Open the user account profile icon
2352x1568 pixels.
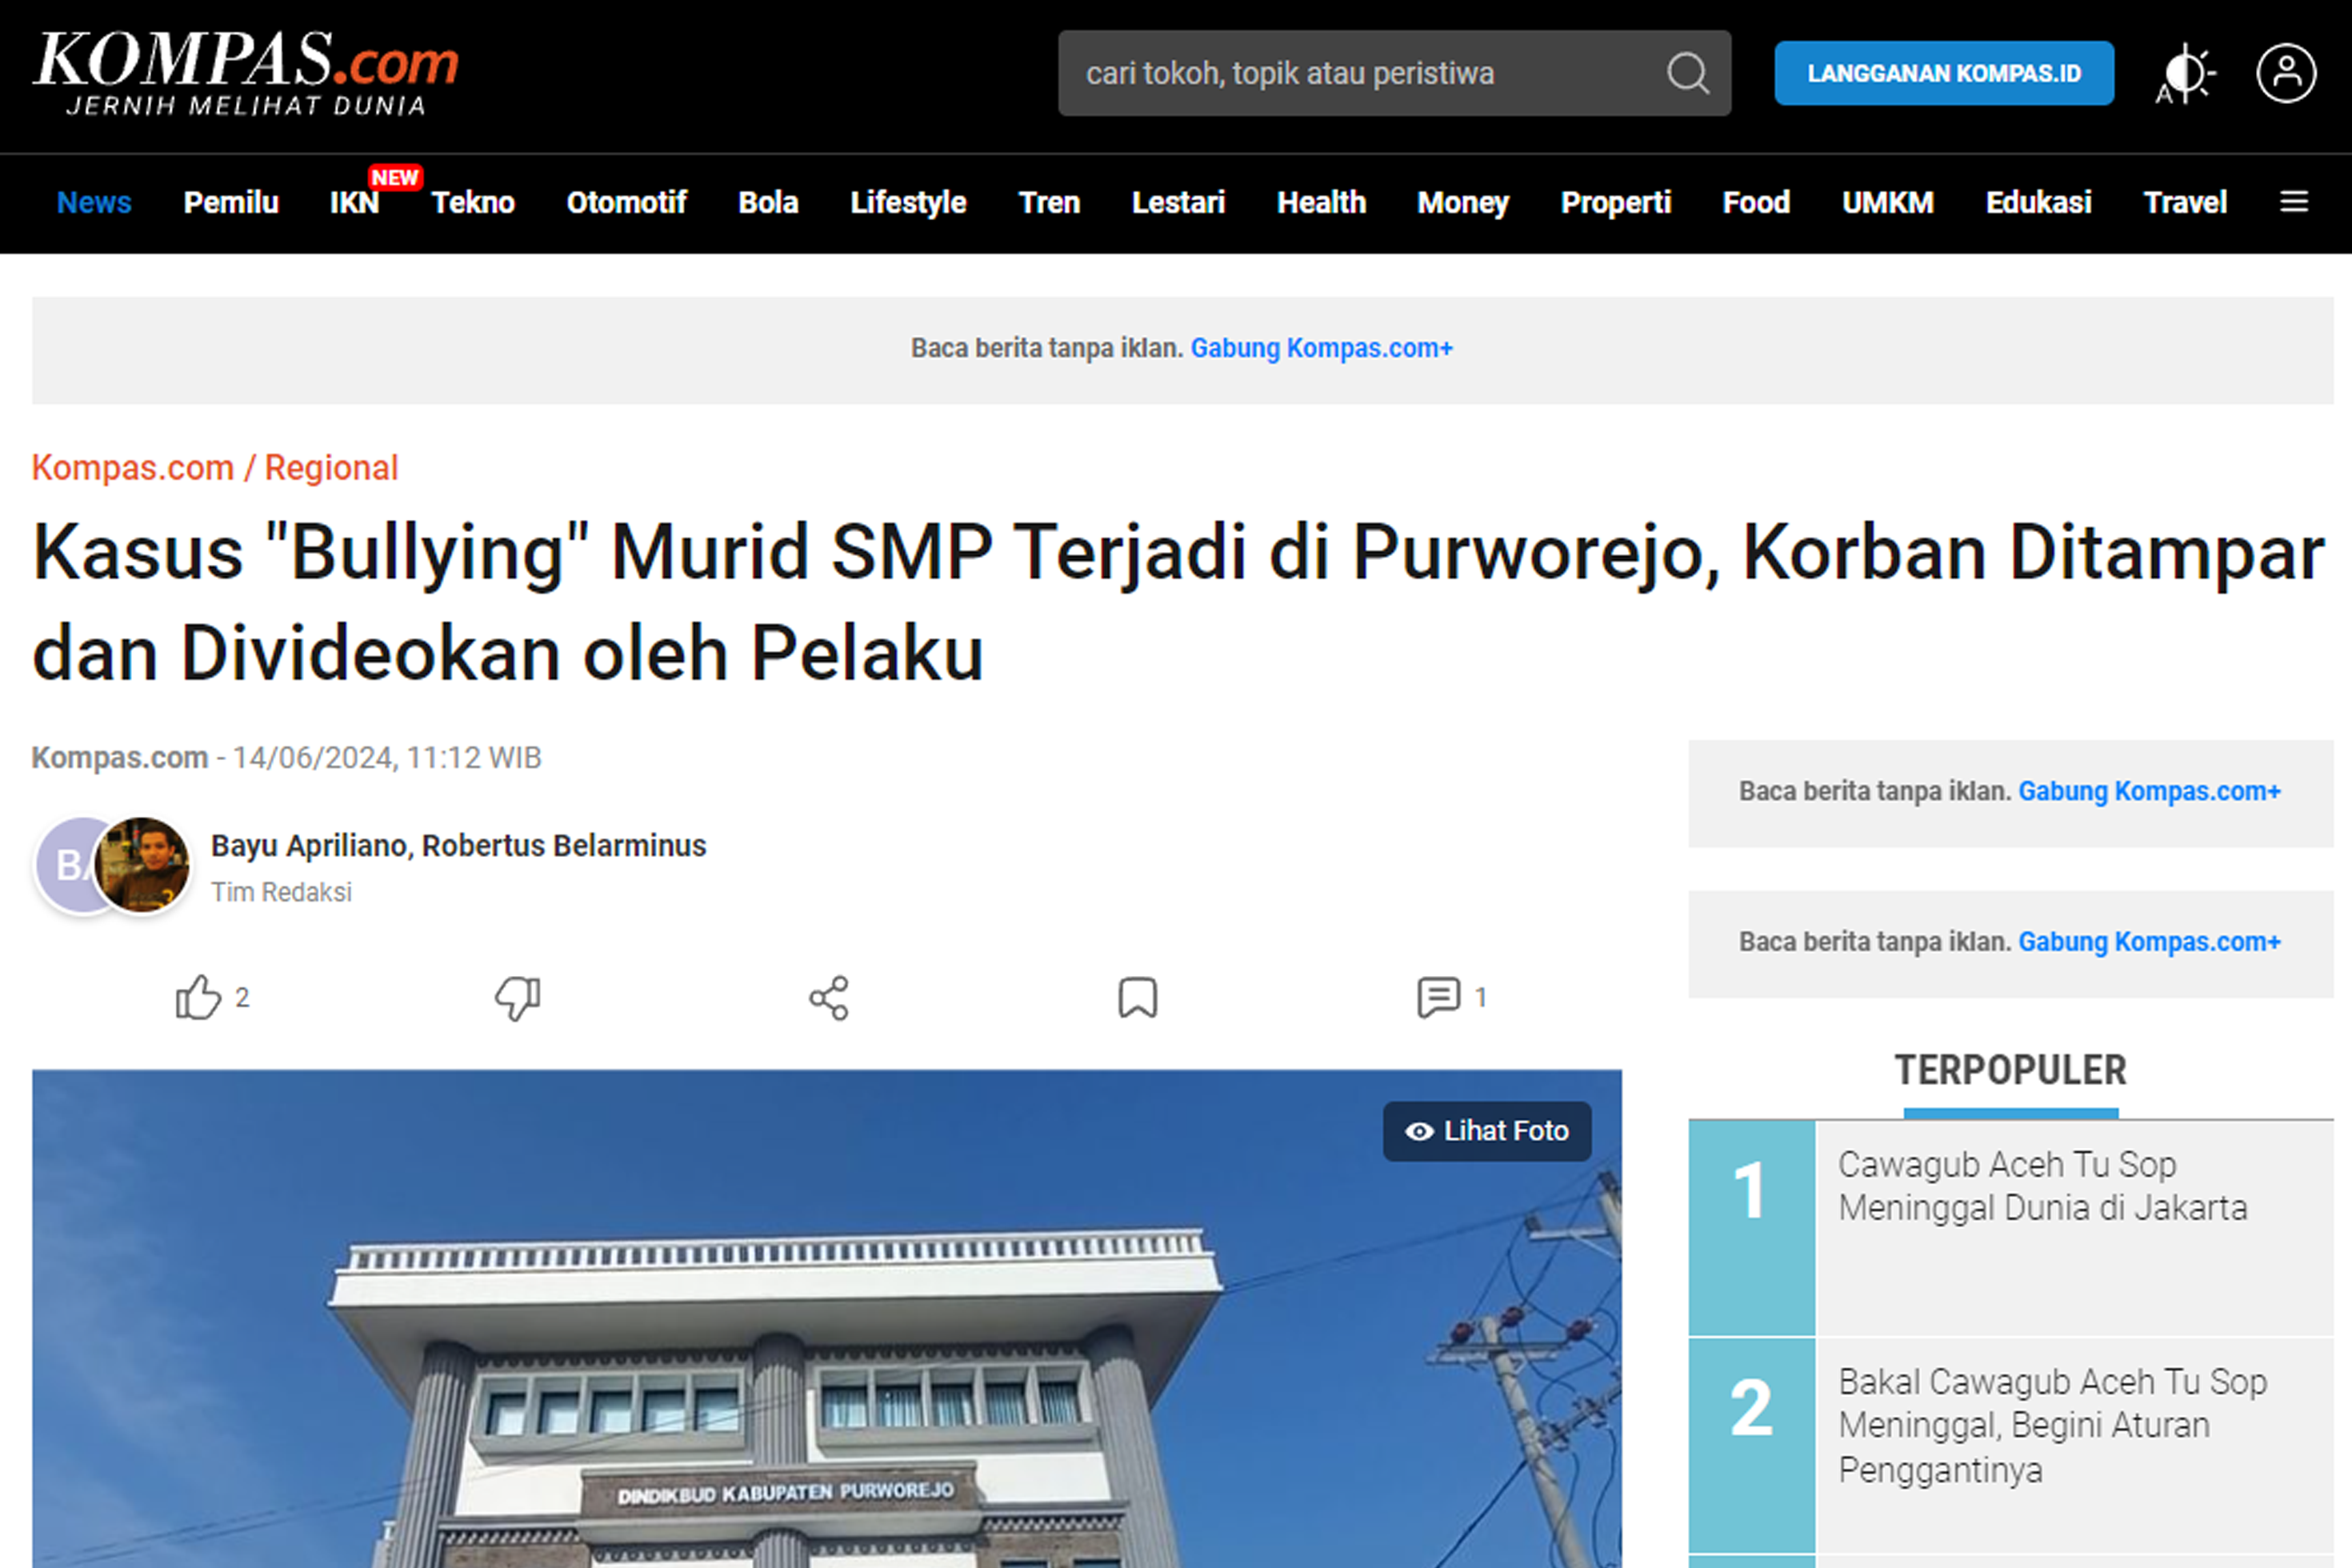click(x=2285, y=73)
